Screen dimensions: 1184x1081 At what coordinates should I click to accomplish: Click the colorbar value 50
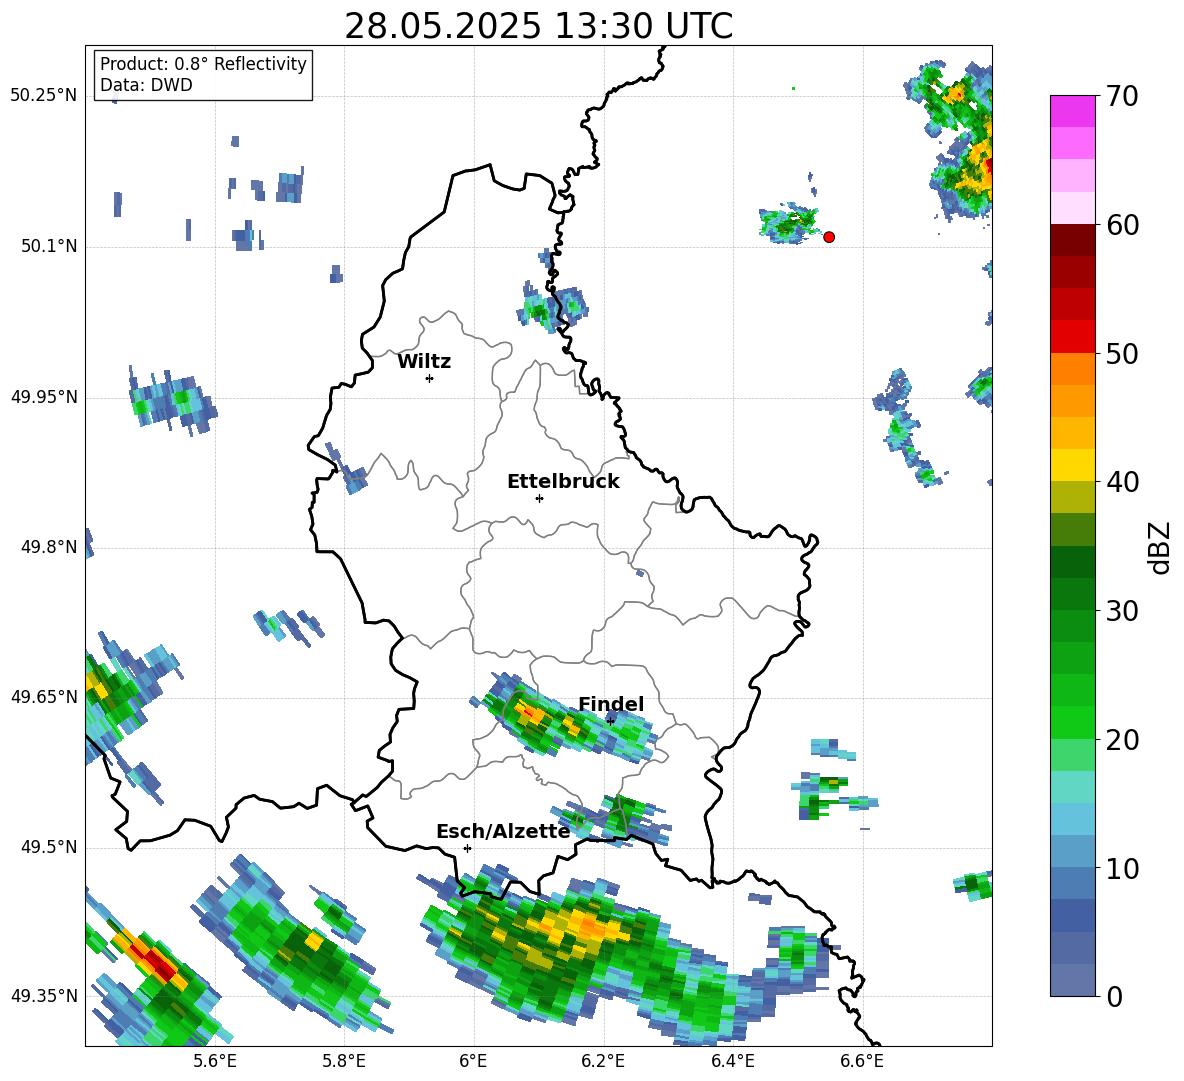coord(1122,354)
